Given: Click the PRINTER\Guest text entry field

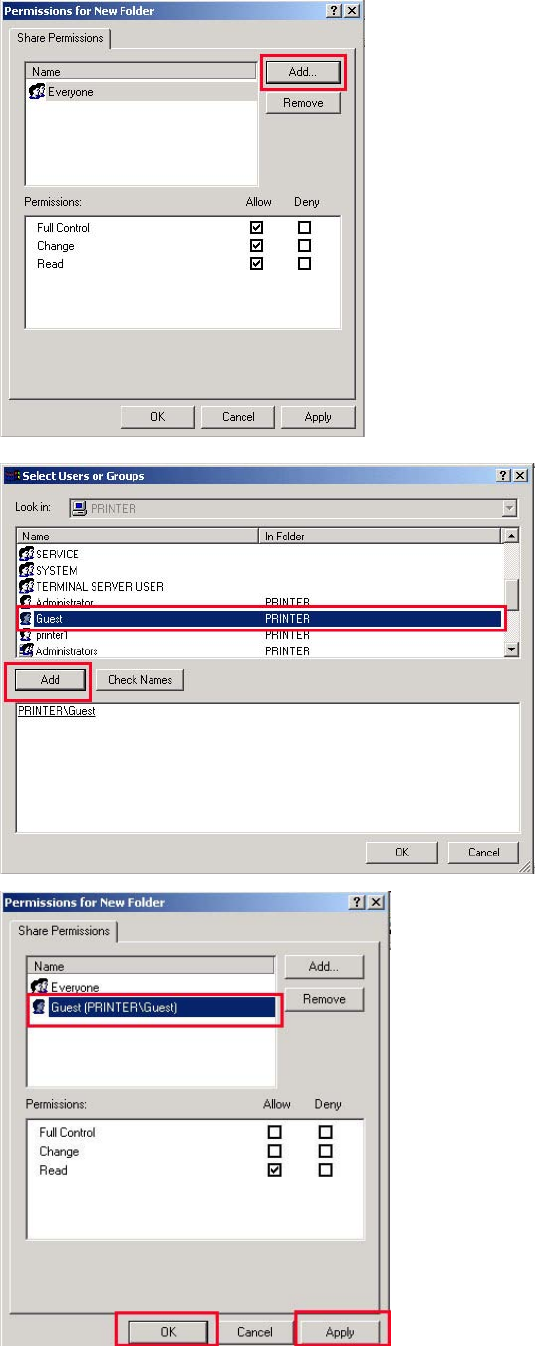Looking at the screenshot, I should tap(268, 767).
